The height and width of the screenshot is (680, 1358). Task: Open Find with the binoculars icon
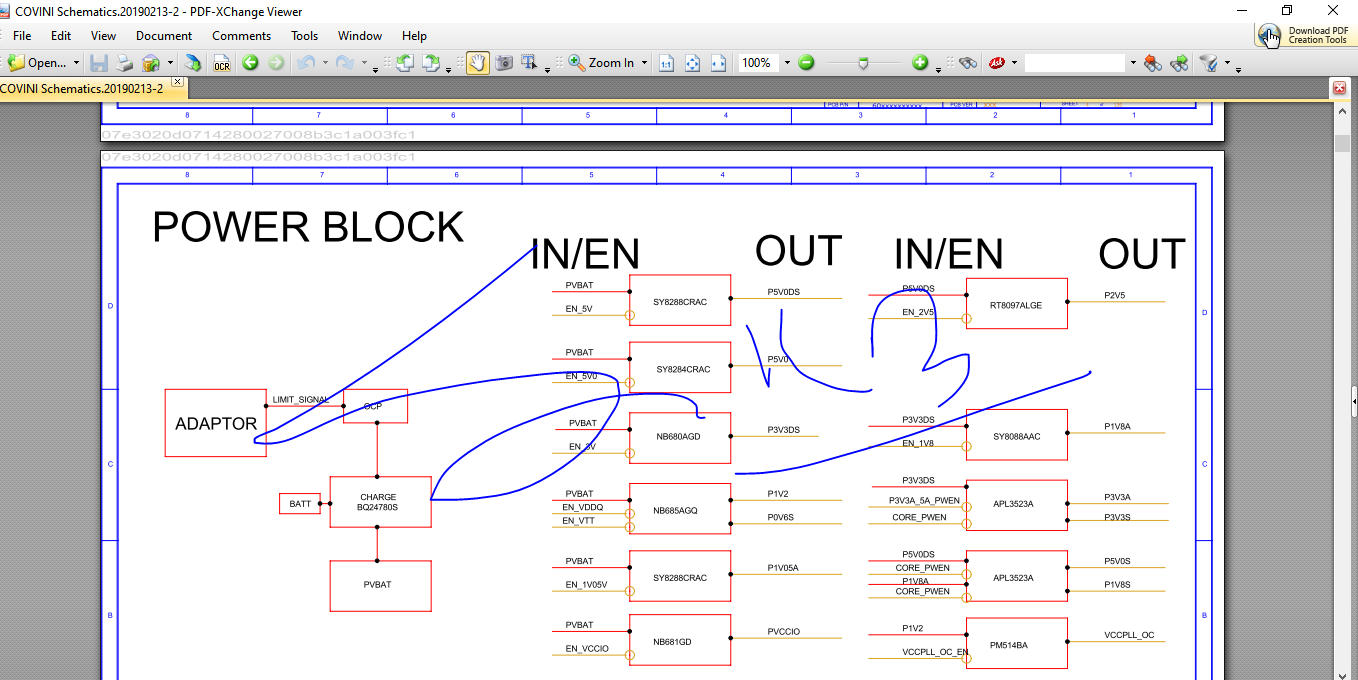coord(967,63)
